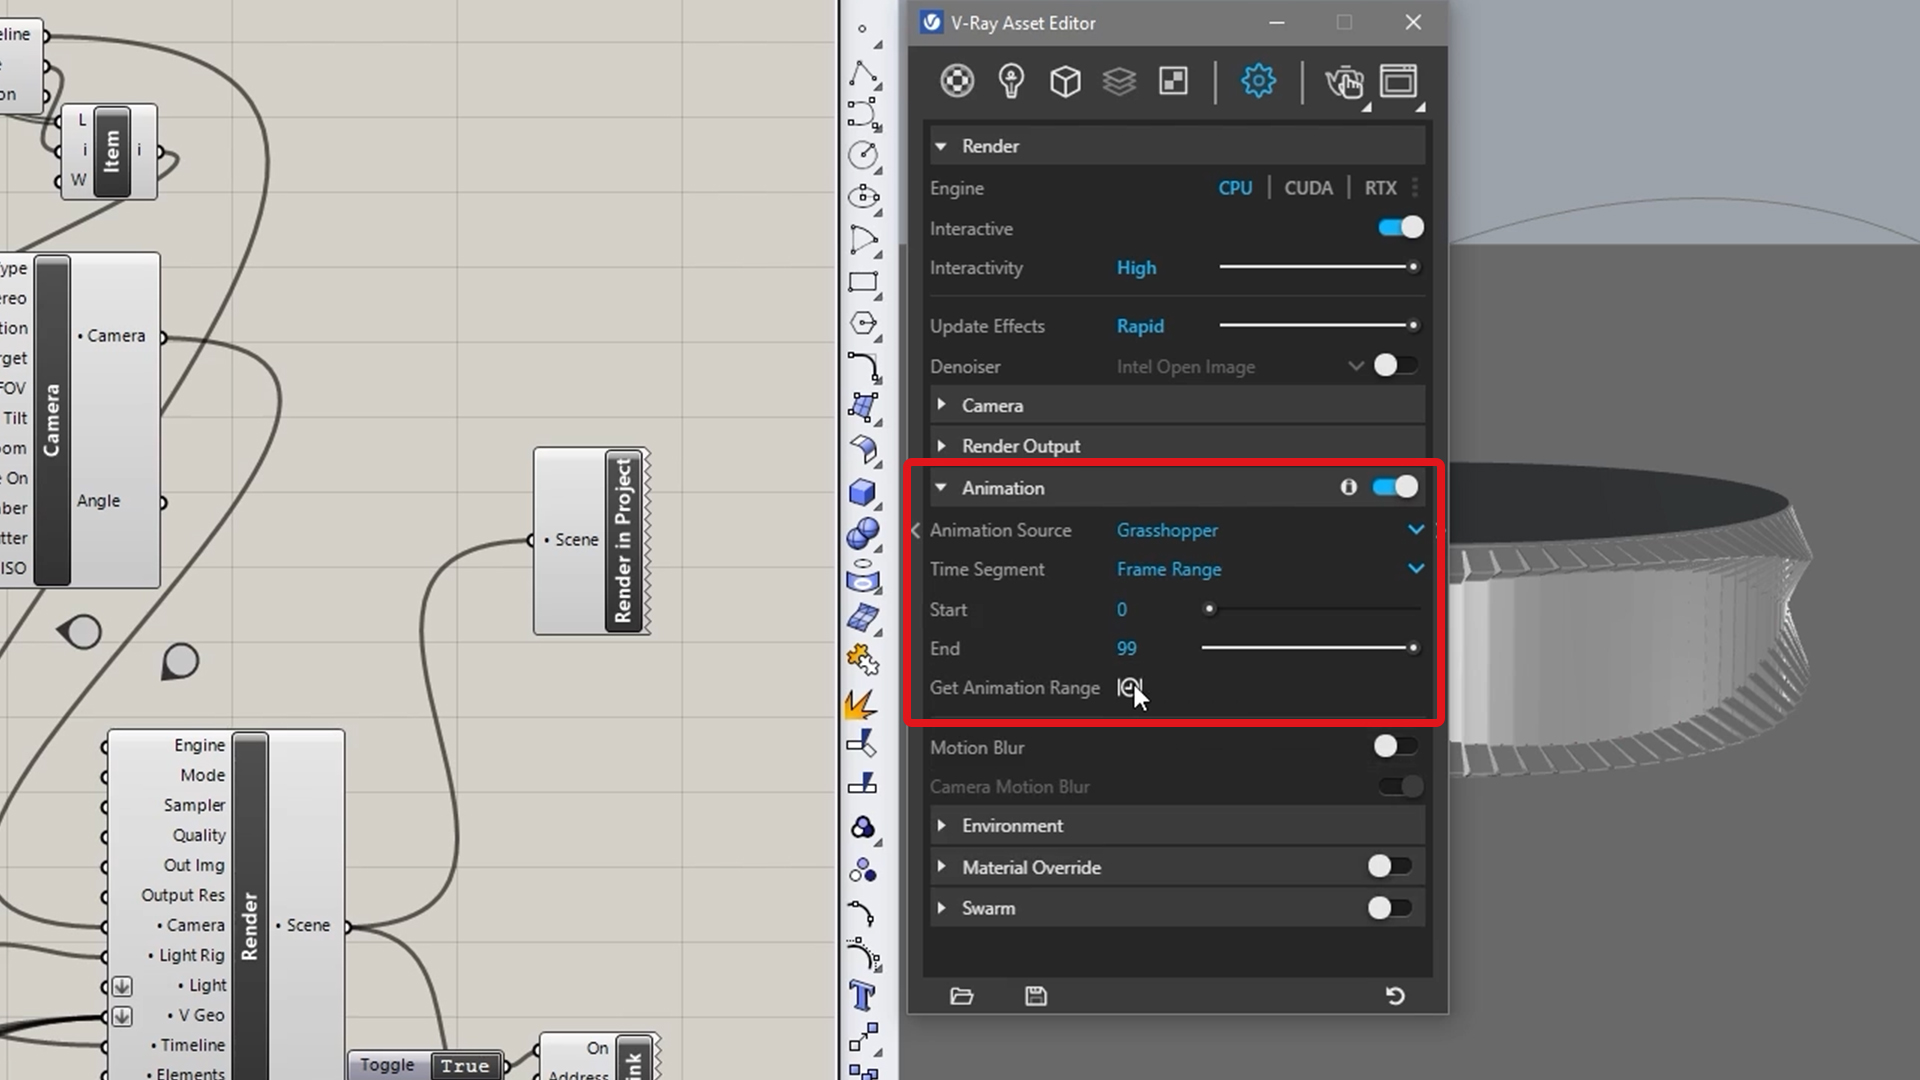Enable the Material Override toggle

coord(1391,866)
